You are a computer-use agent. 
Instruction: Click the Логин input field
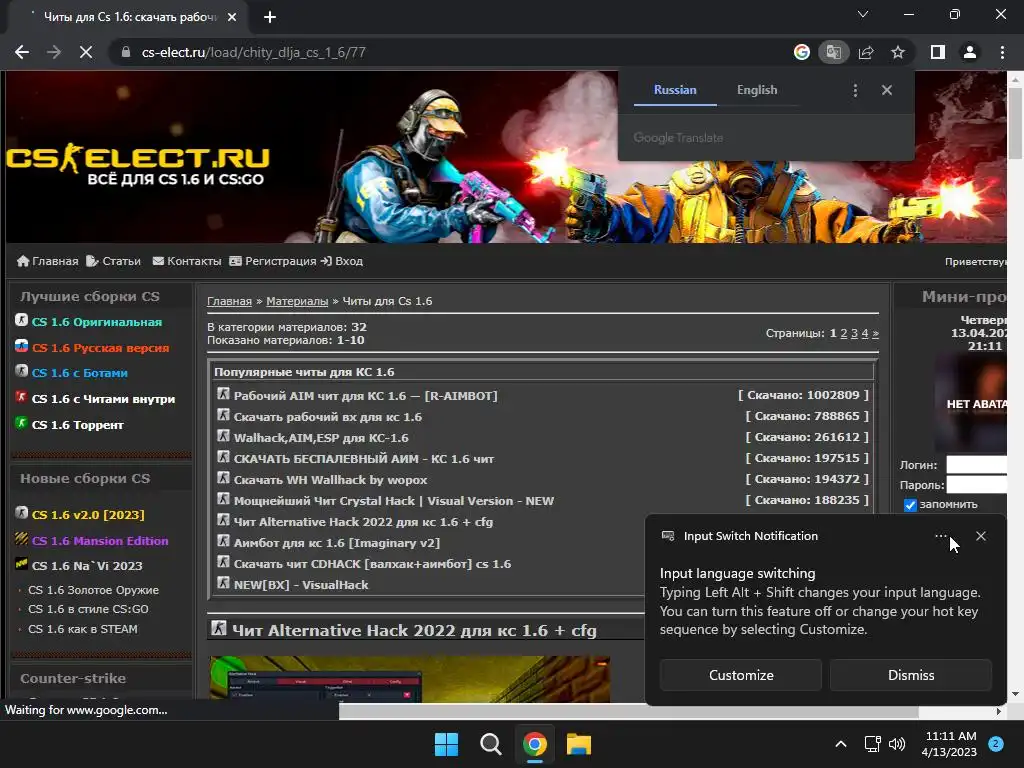pyautogui.click(x=977, y=464)
